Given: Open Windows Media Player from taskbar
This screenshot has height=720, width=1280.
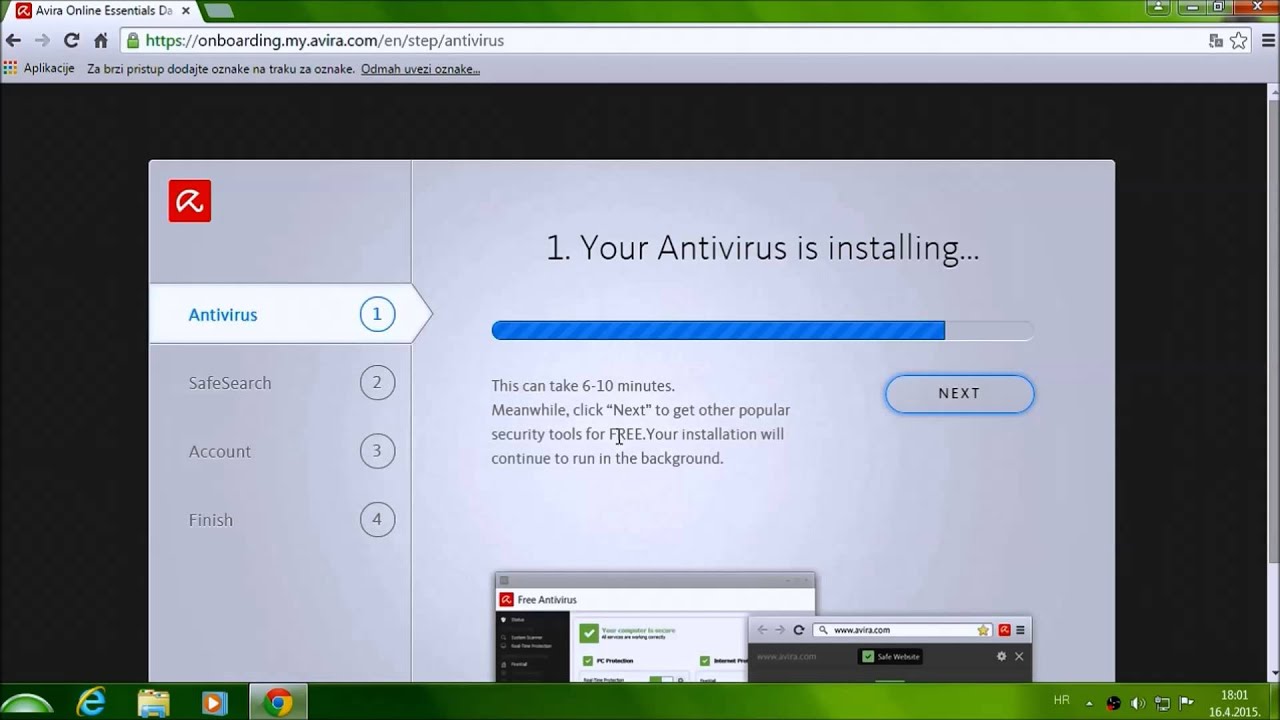Looking at the screenshot, I should [214, 703].
